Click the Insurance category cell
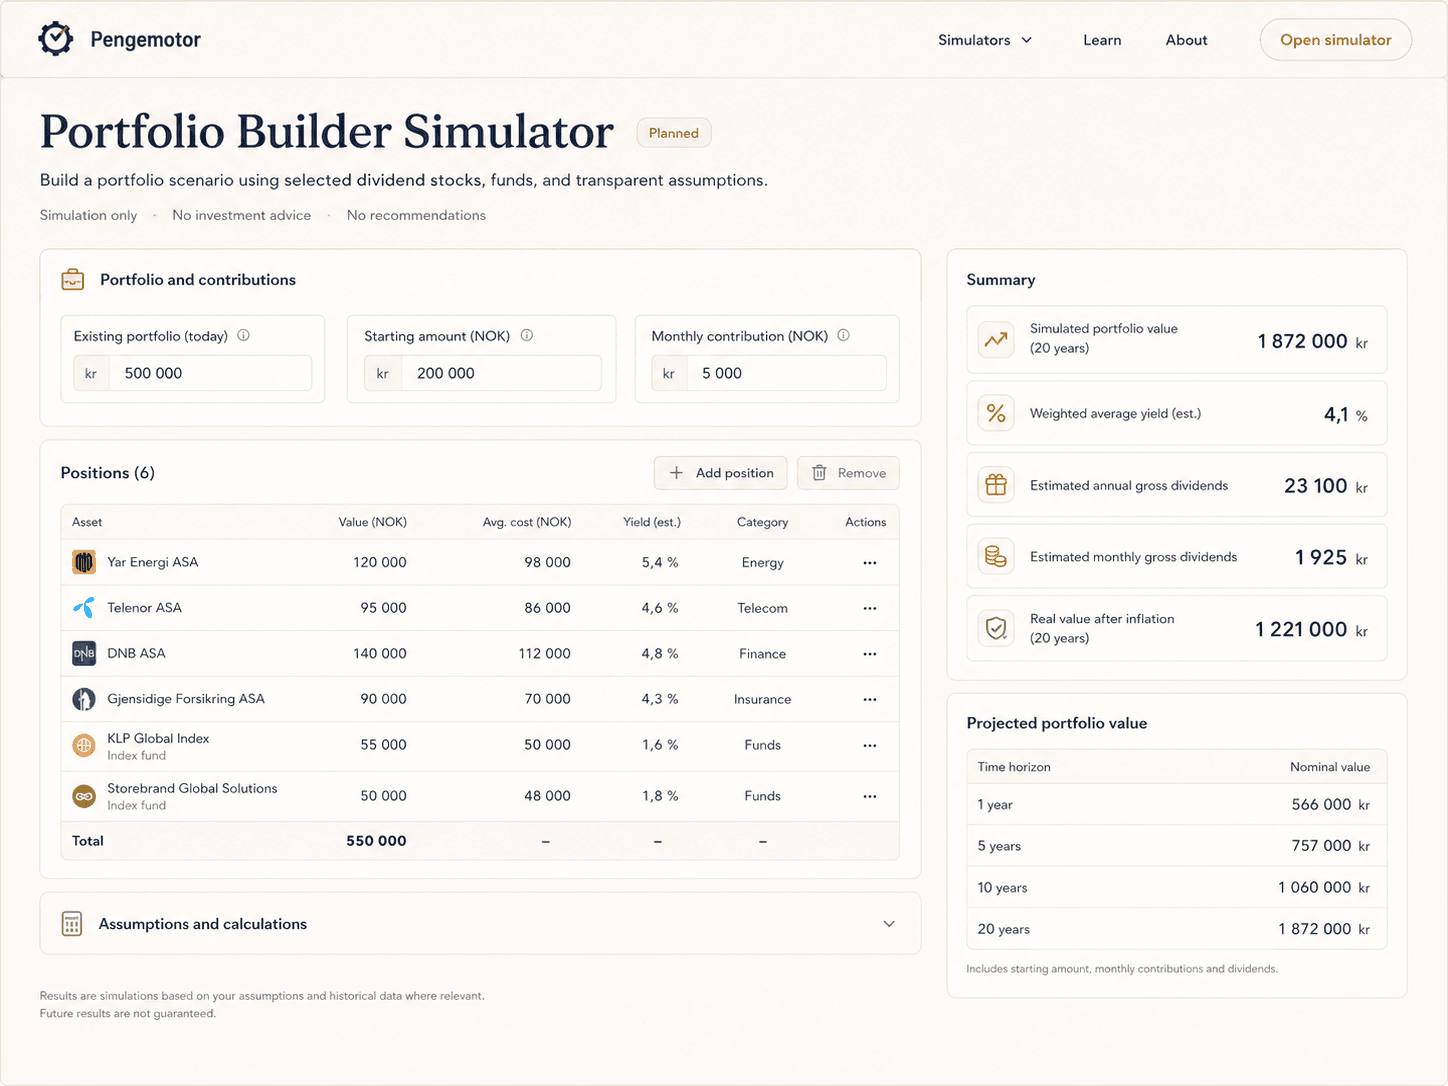The width and height of the screenshot is (1448, 1086). 762,700
